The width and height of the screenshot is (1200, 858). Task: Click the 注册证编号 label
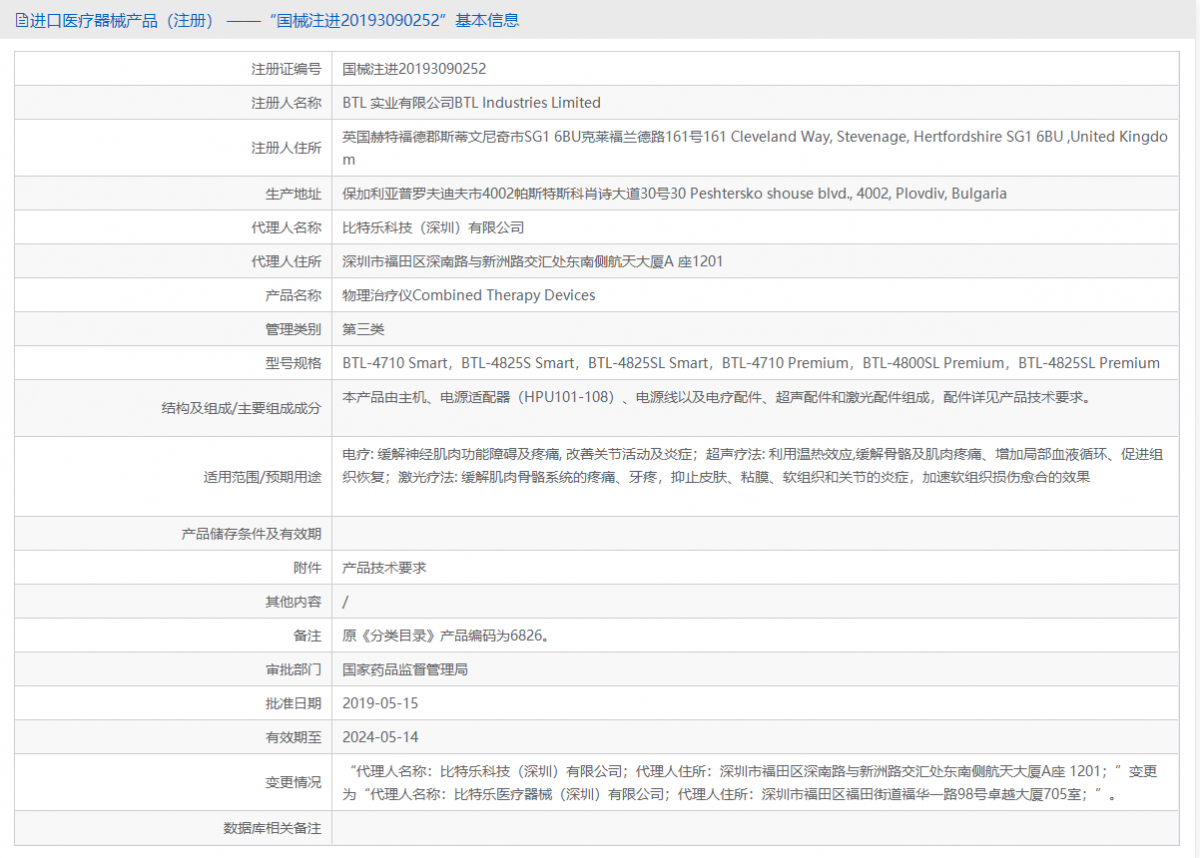[286, 69]
